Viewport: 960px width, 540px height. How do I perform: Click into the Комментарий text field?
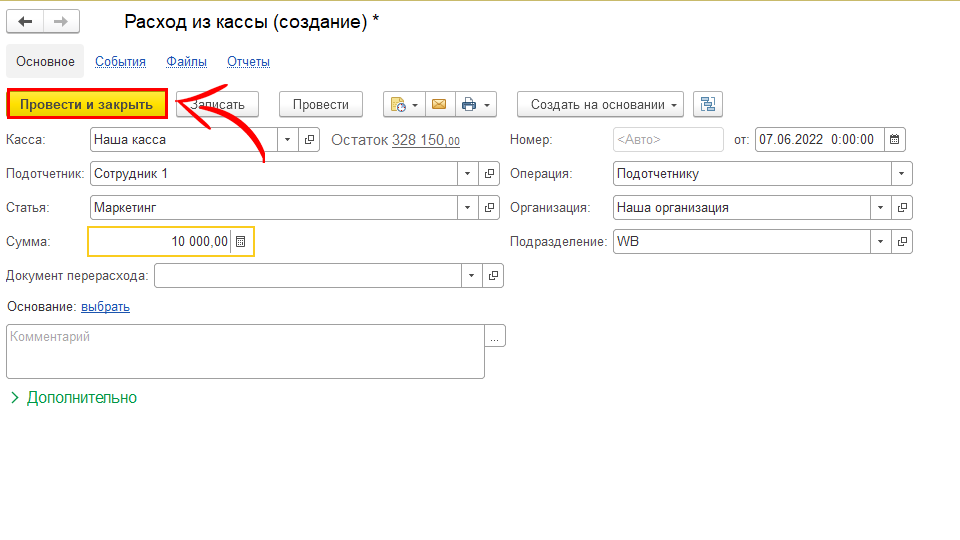pos(245,351)
